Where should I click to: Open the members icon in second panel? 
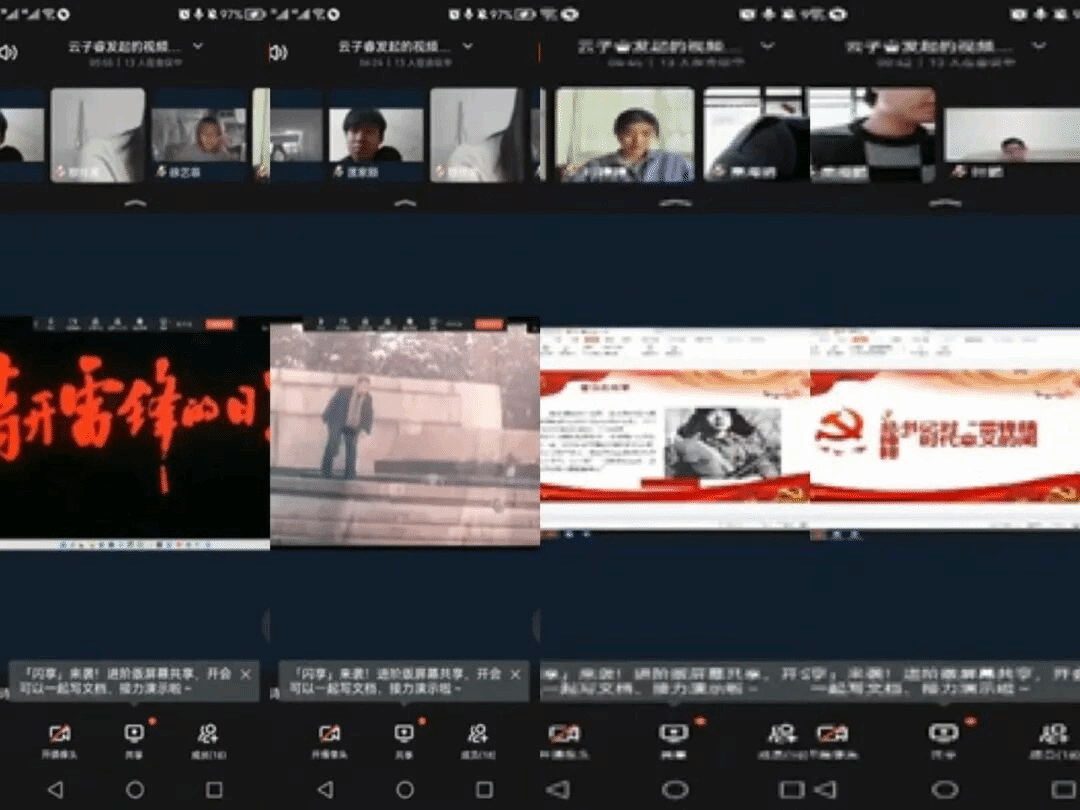478,735
